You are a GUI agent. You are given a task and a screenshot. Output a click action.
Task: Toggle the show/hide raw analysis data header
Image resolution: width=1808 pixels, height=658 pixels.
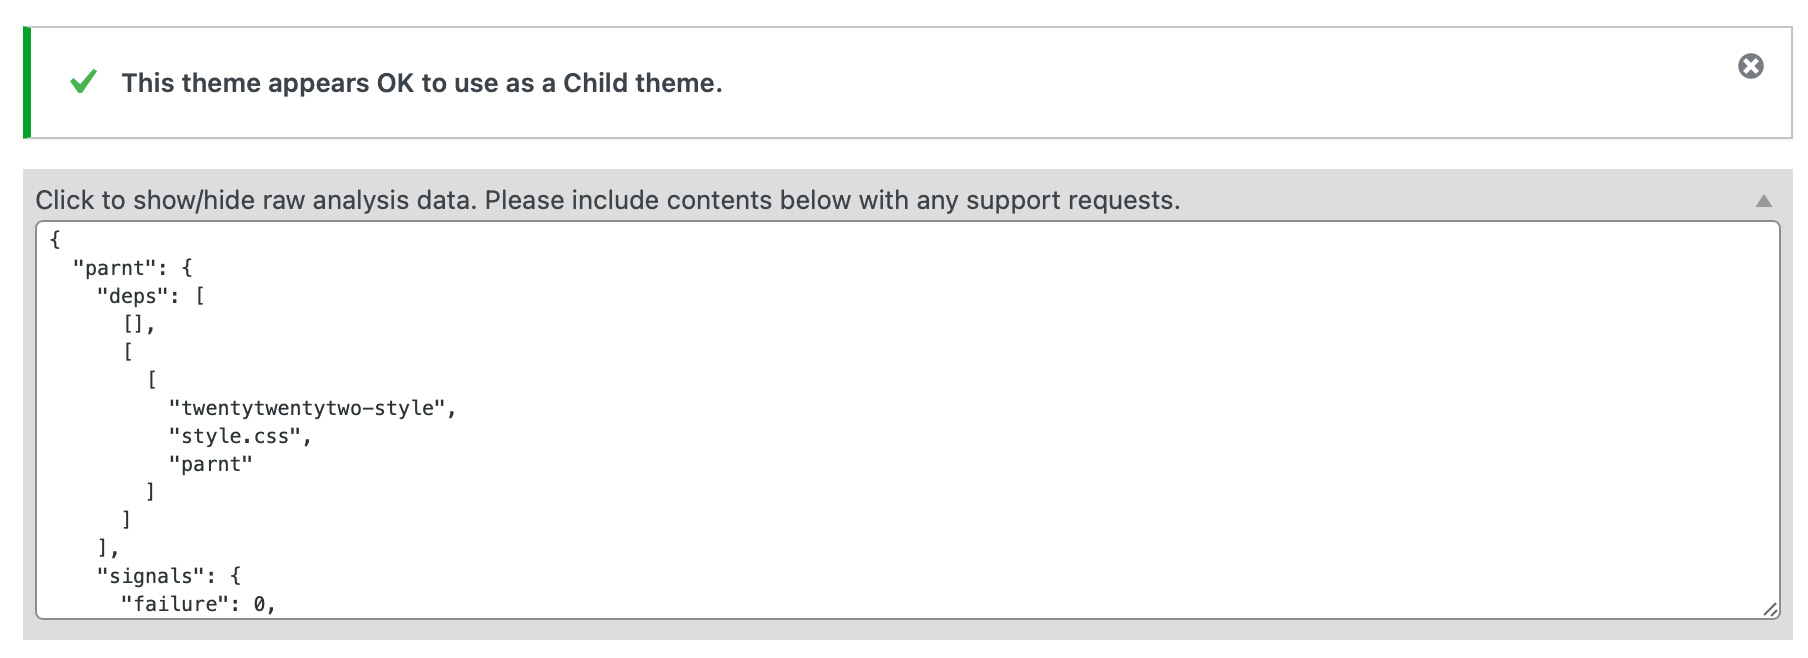pos(607,200)
